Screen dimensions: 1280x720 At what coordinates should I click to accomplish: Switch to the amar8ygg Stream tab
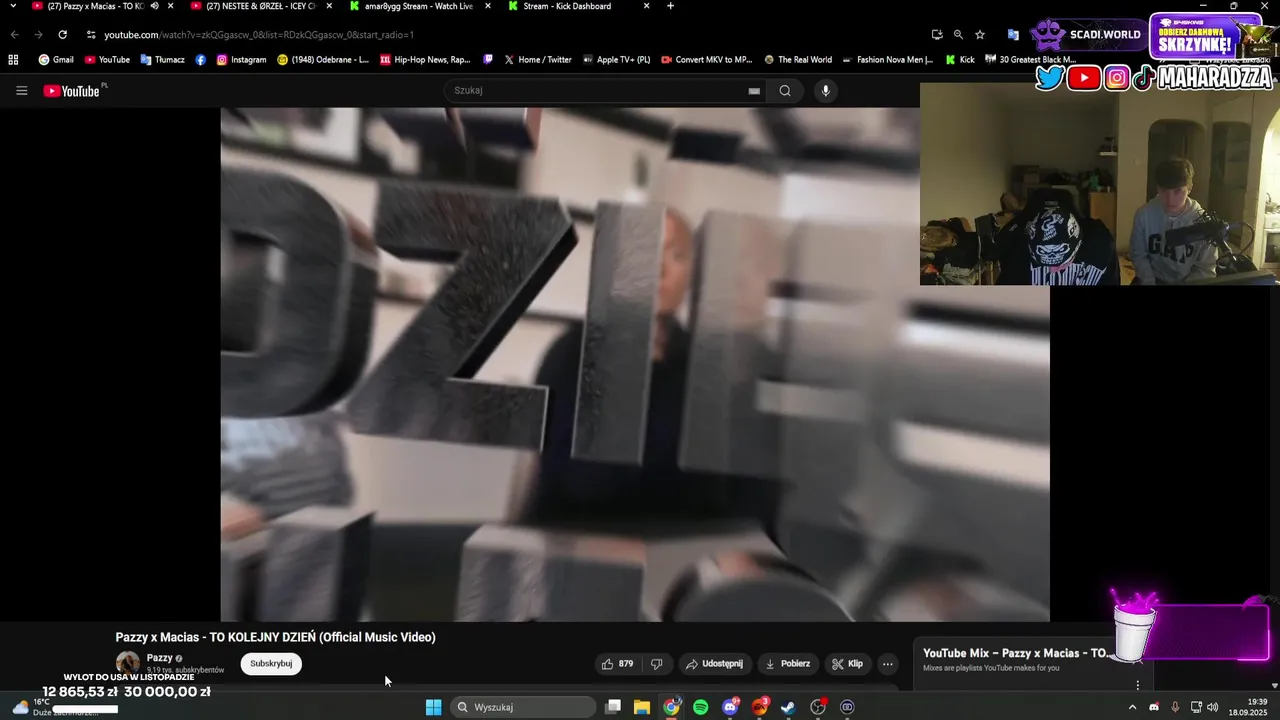[x=418, y=6]
